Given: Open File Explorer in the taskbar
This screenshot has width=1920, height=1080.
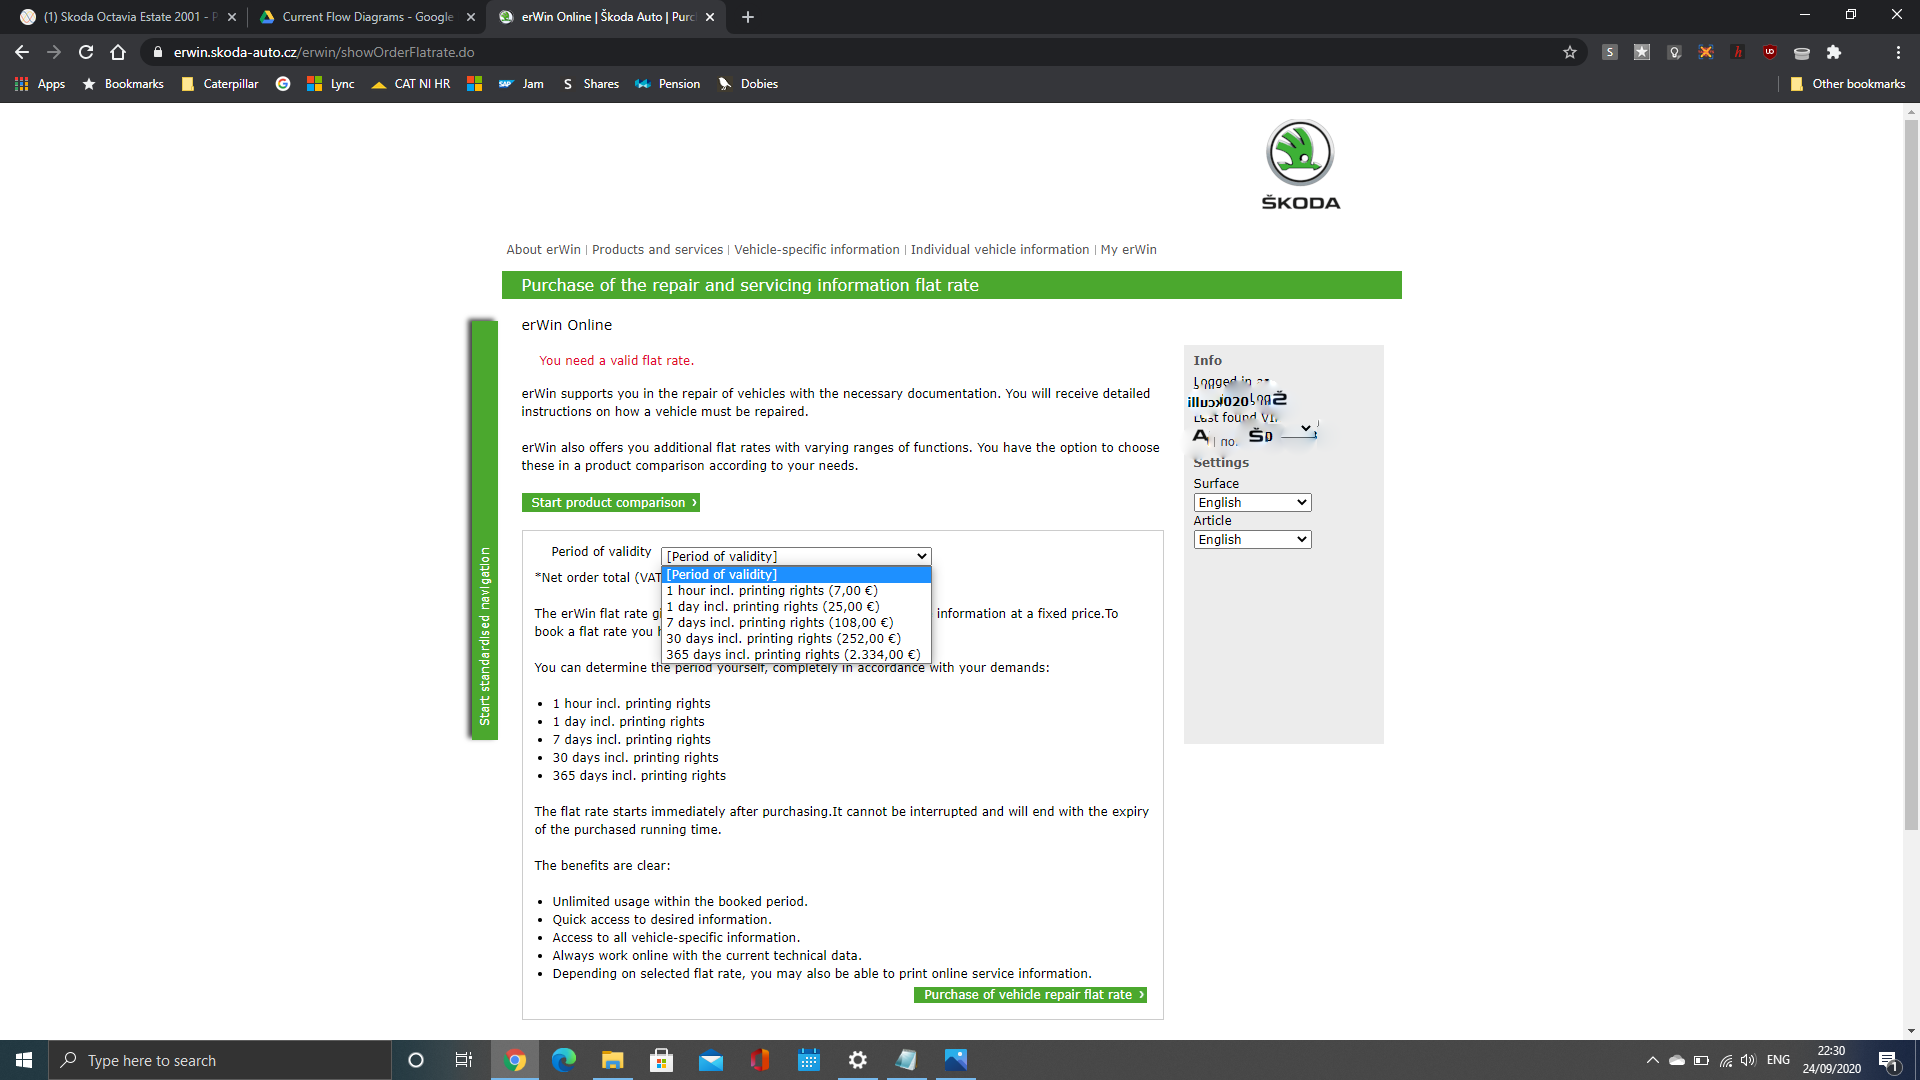Looking at the screenshot, I should (x=612, y=1060).
